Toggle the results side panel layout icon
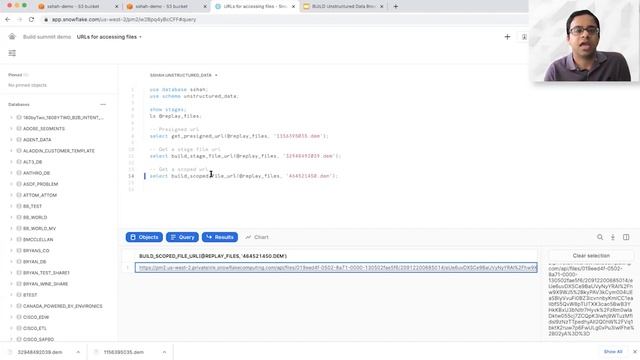This screenshot has height=360, width=640. [626, 237]
